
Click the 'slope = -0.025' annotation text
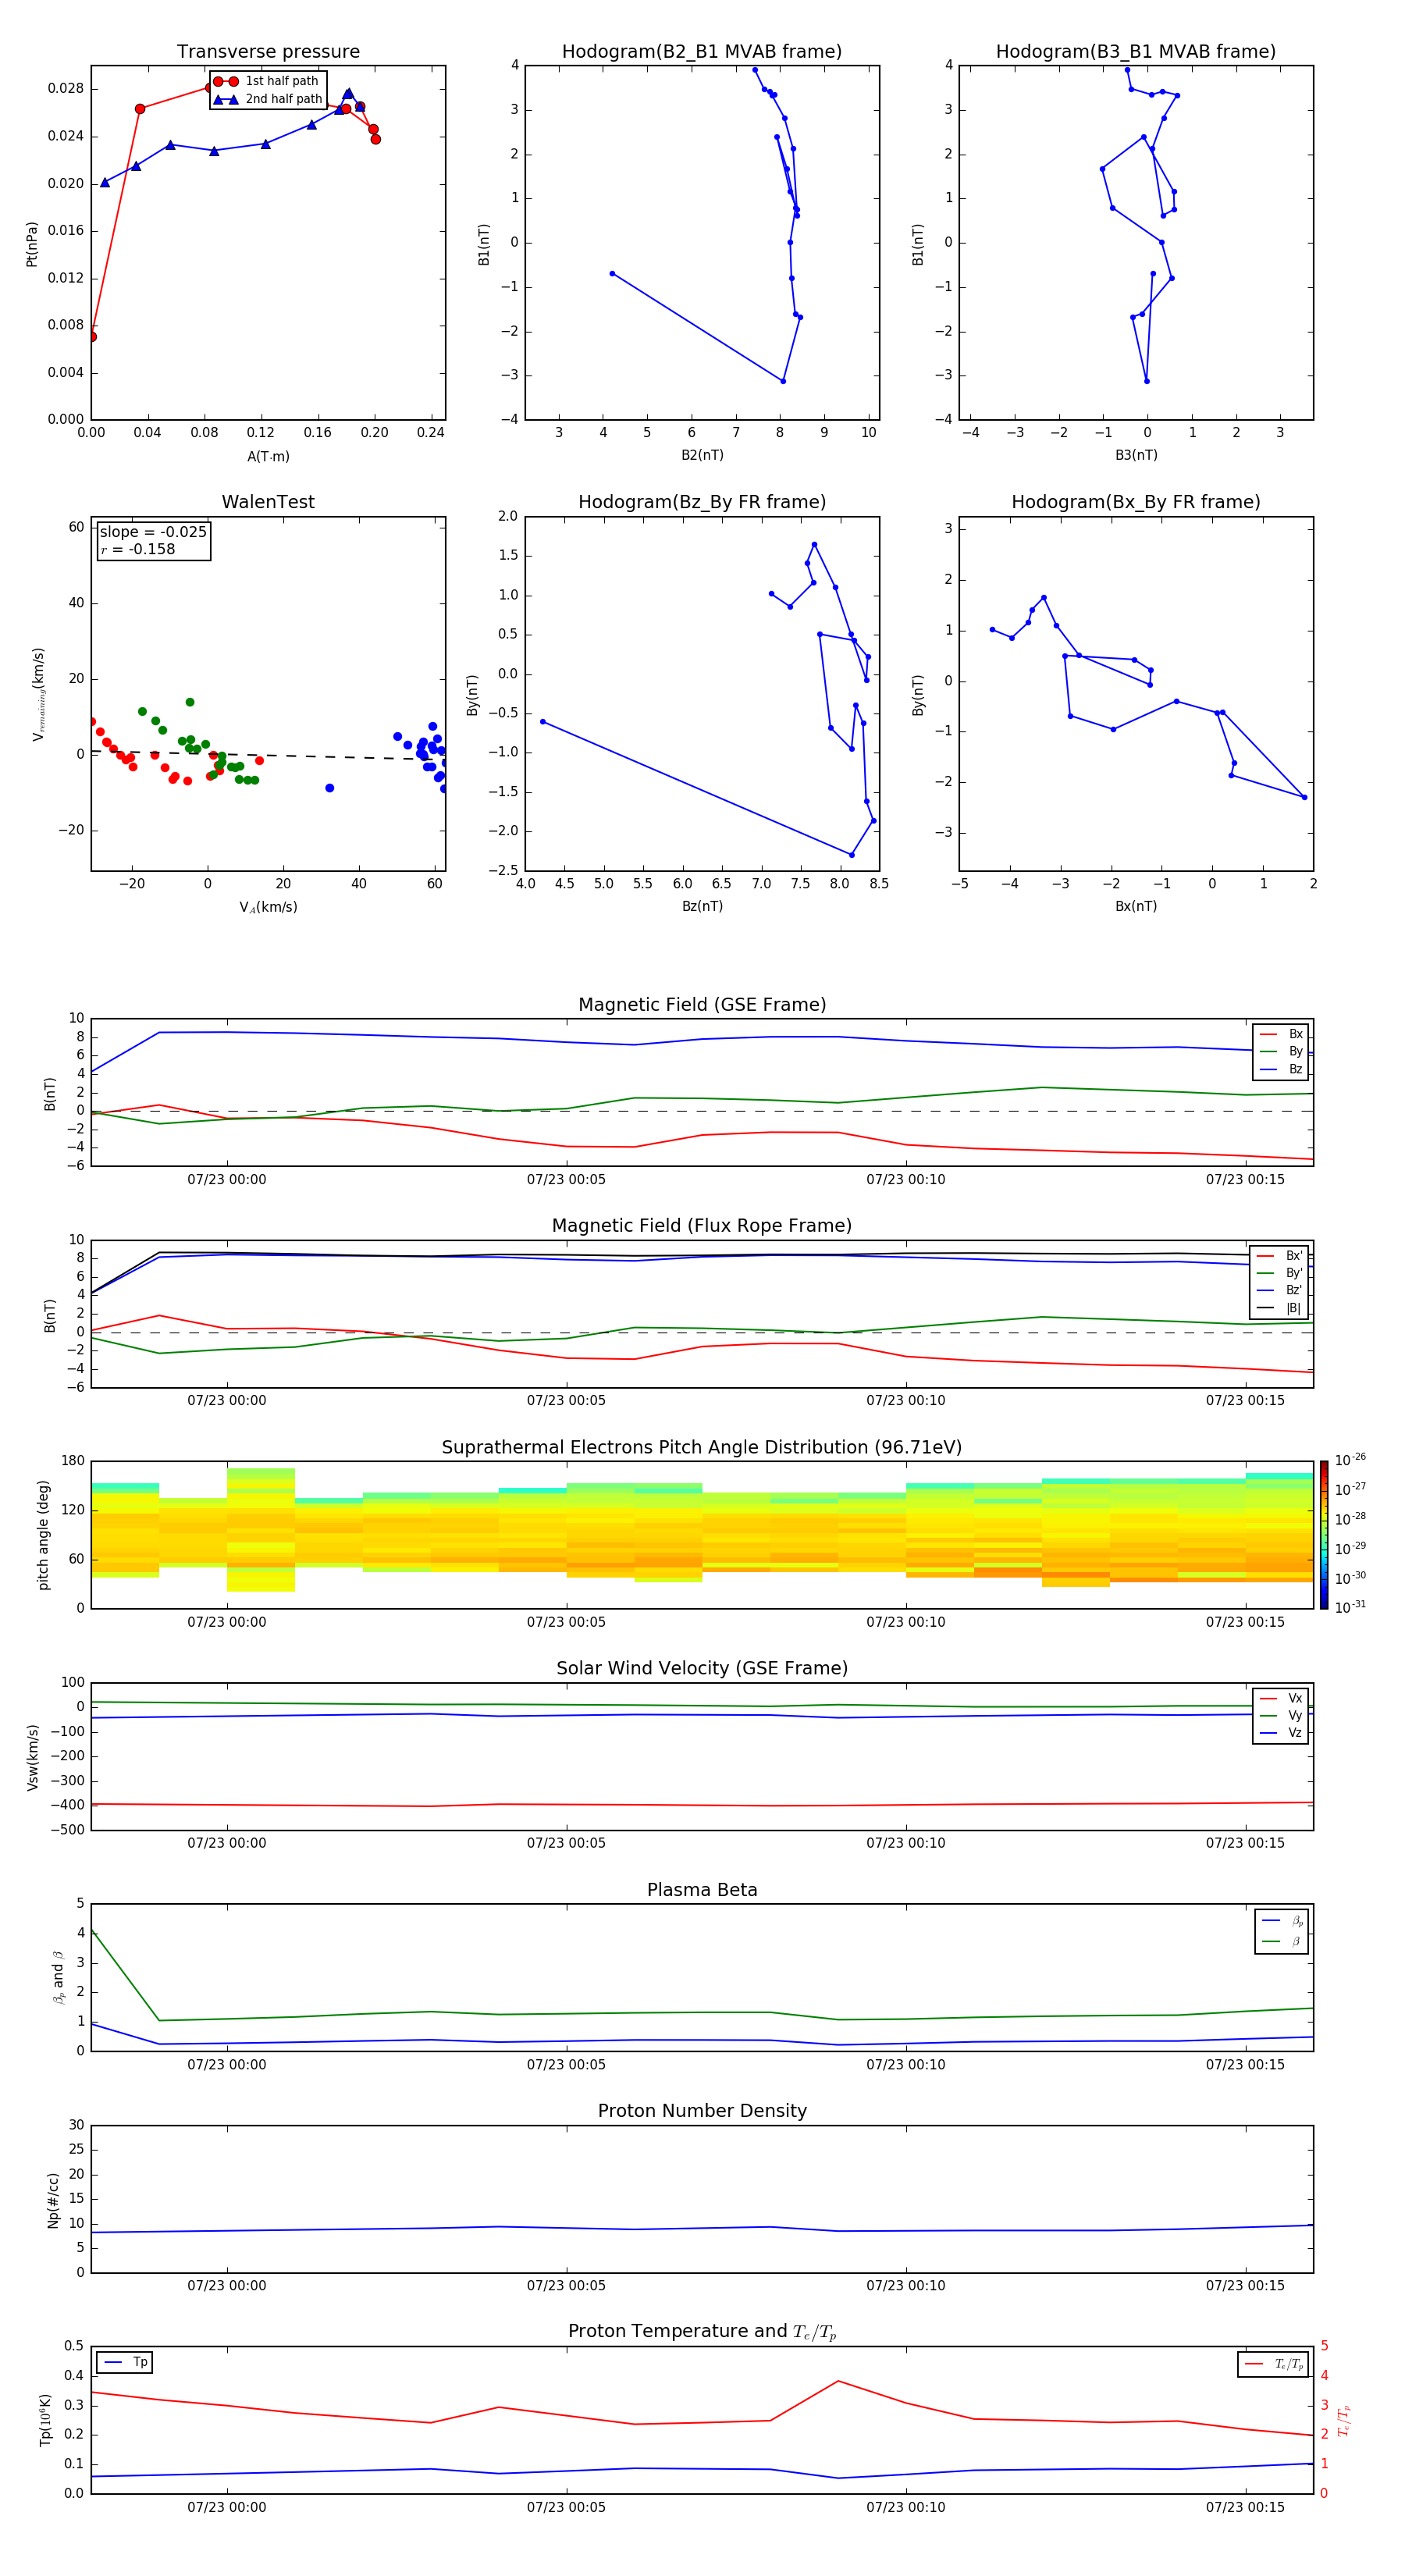click(x=153, y=532)
